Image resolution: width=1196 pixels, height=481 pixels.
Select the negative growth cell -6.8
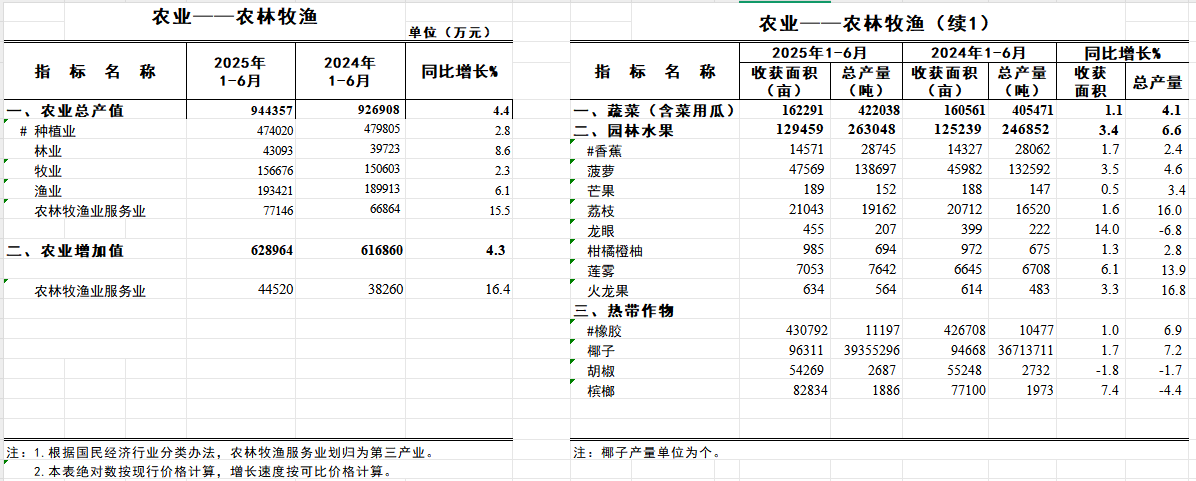(1170, 230)
